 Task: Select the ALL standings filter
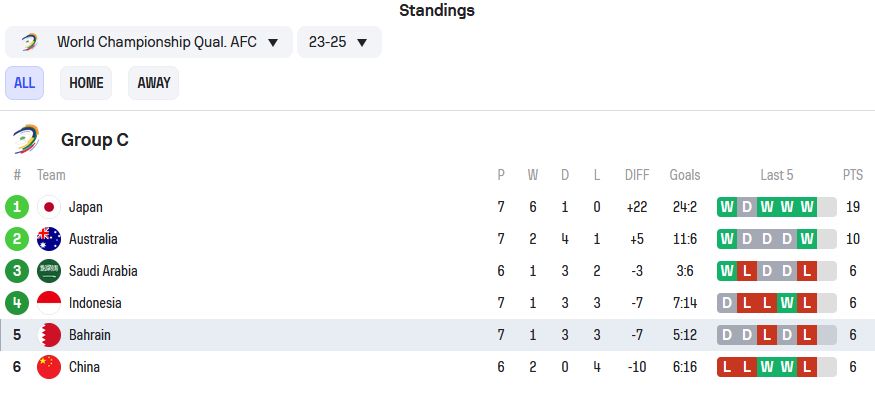25,83
